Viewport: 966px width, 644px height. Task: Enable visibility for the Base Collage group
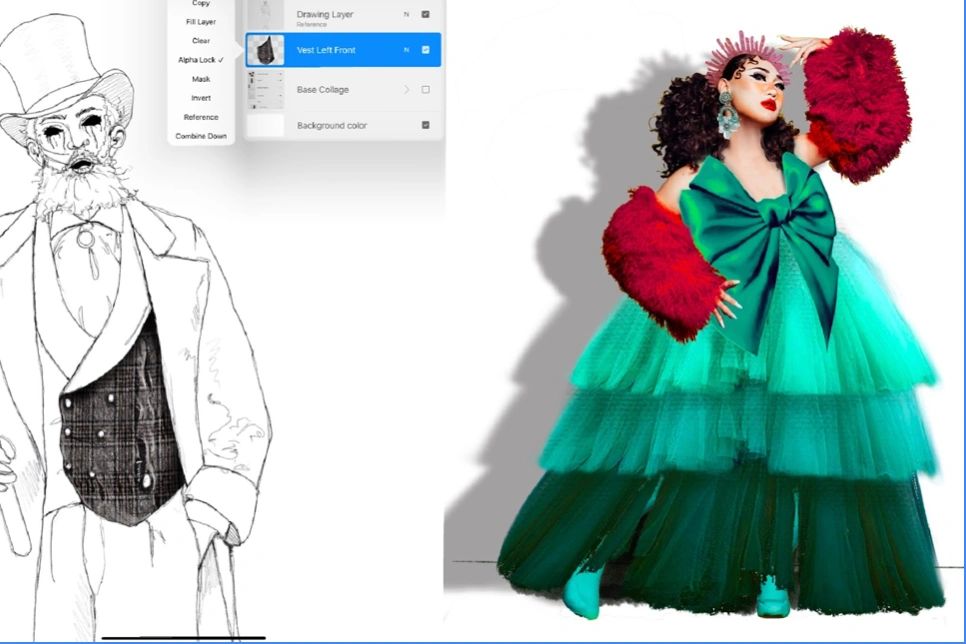point(423,88)
